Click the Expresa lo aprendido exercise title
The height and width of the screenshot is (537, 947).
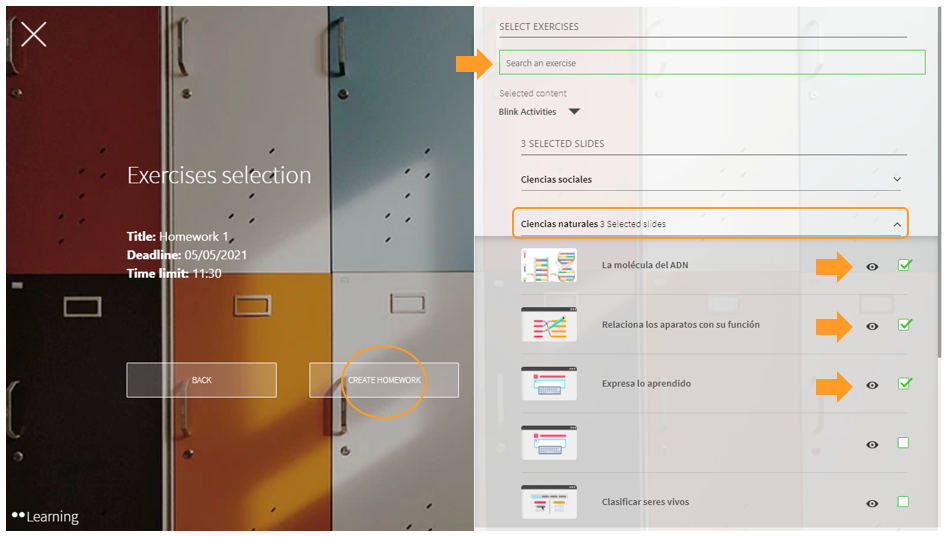(x=646, y=384)
